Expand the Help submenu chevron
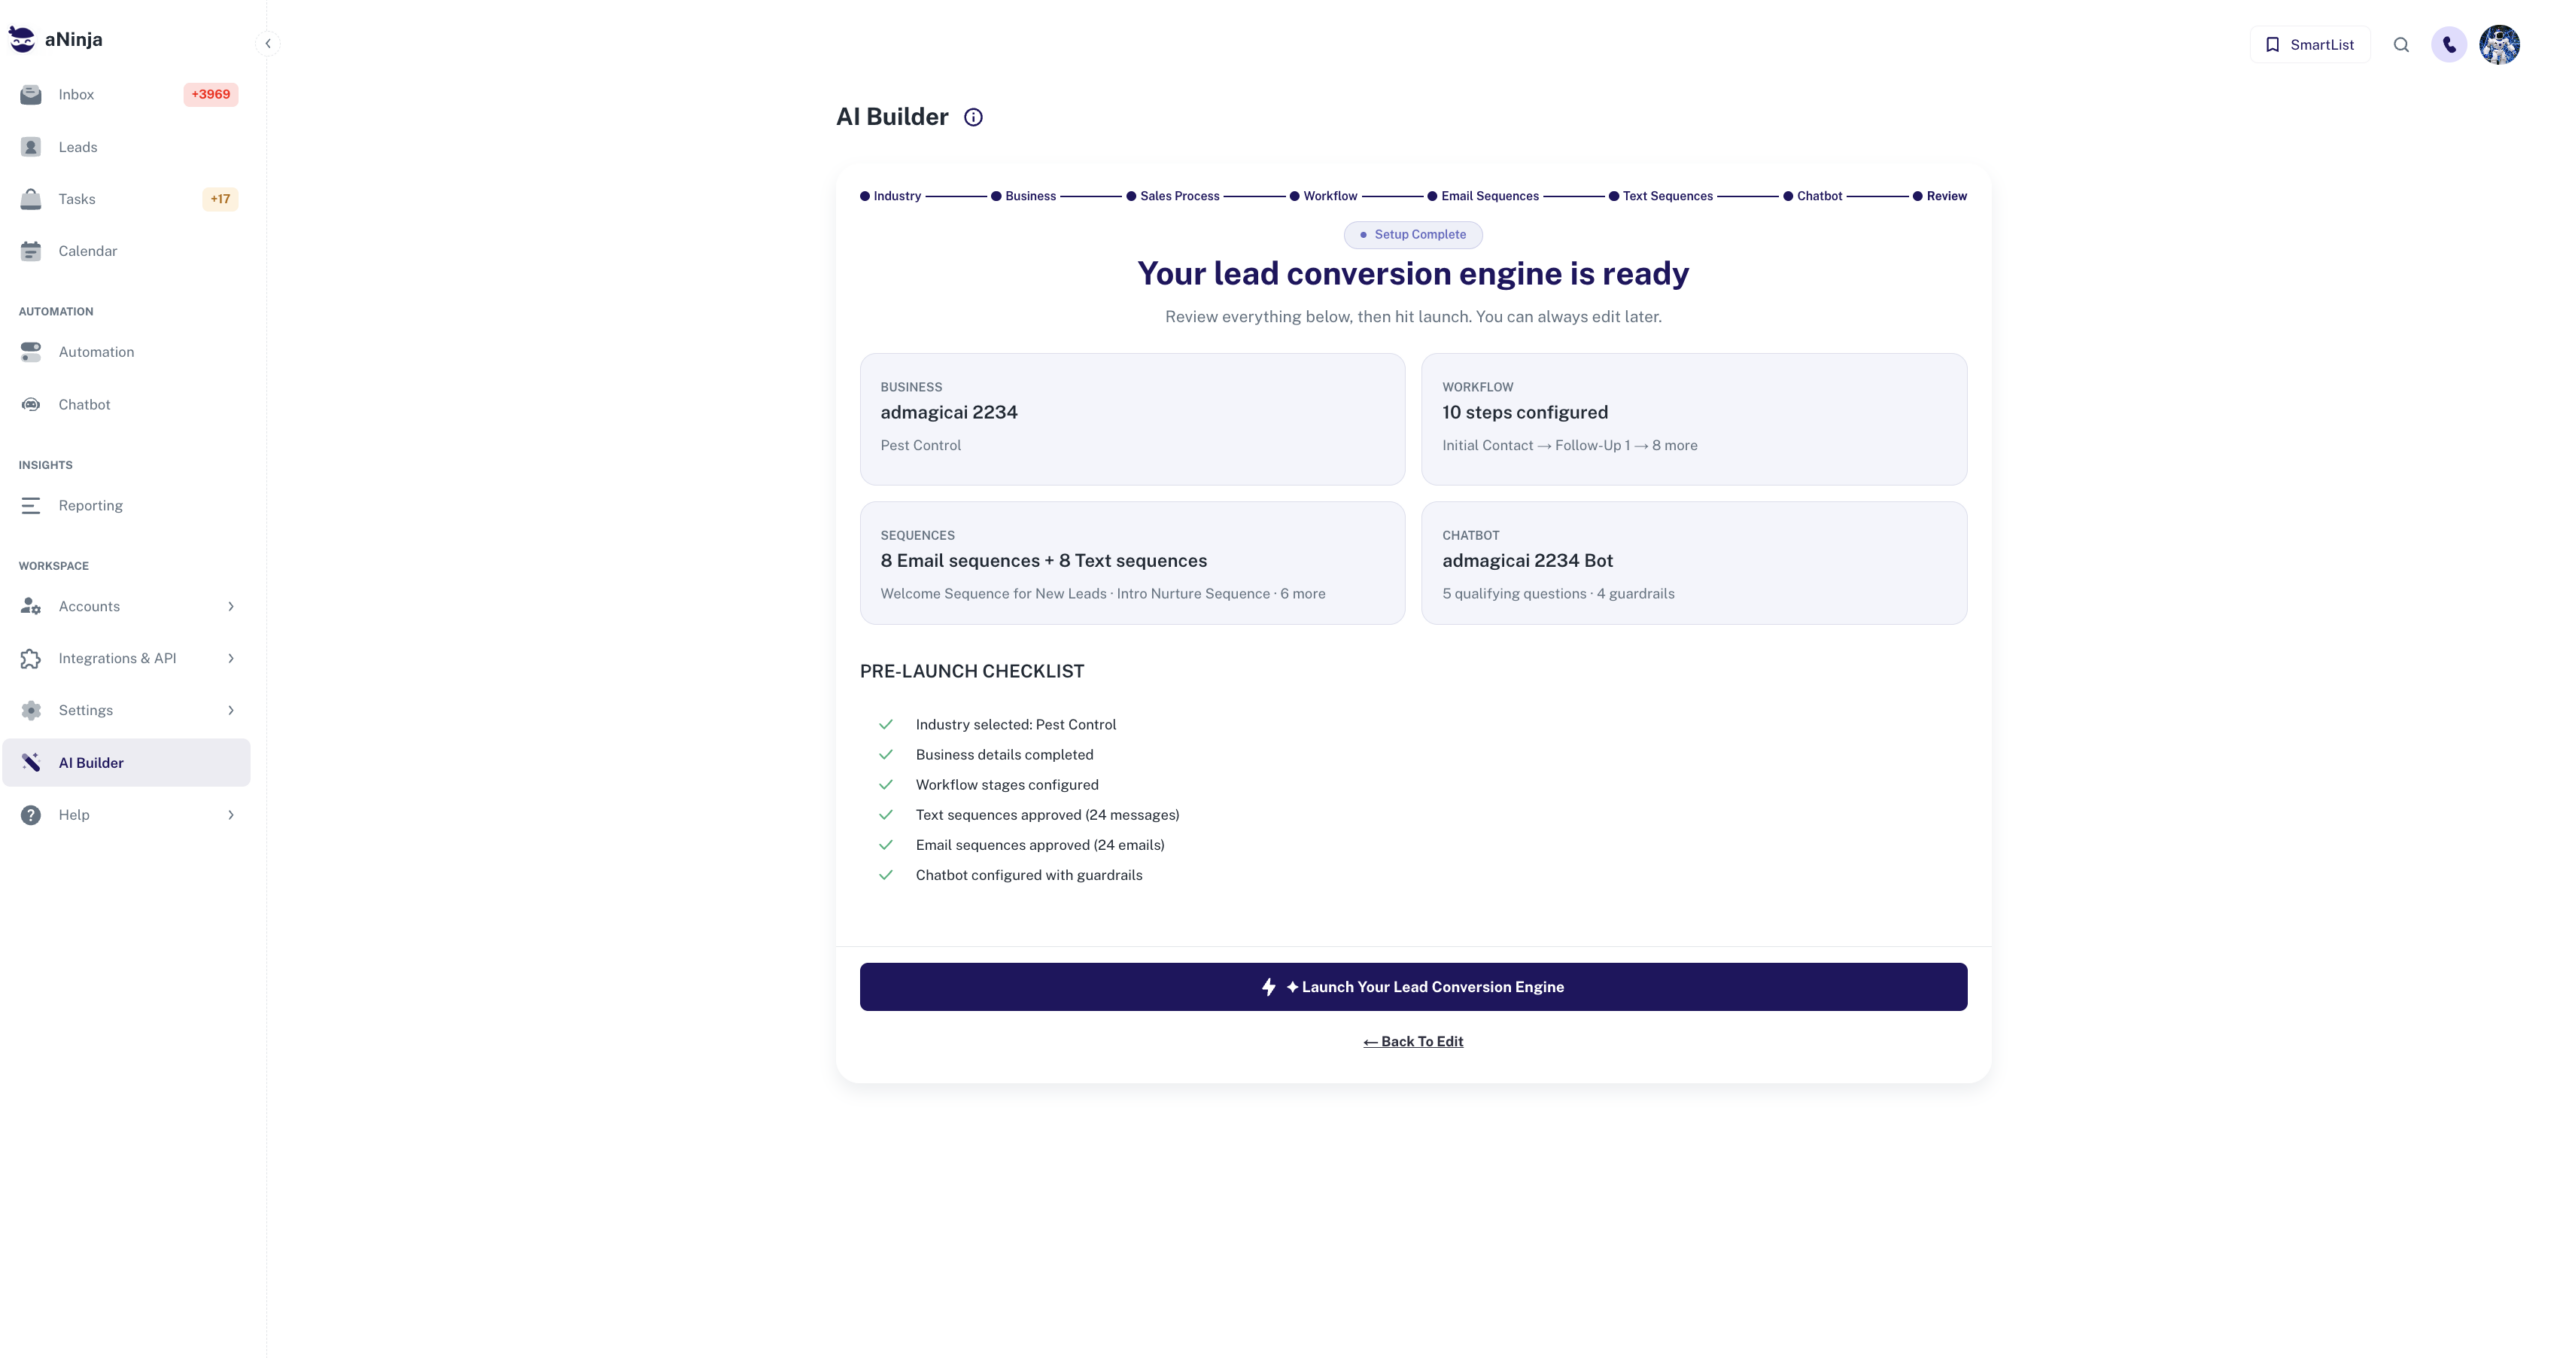This screenshot has width=2560, height=1358. [231, 814]
